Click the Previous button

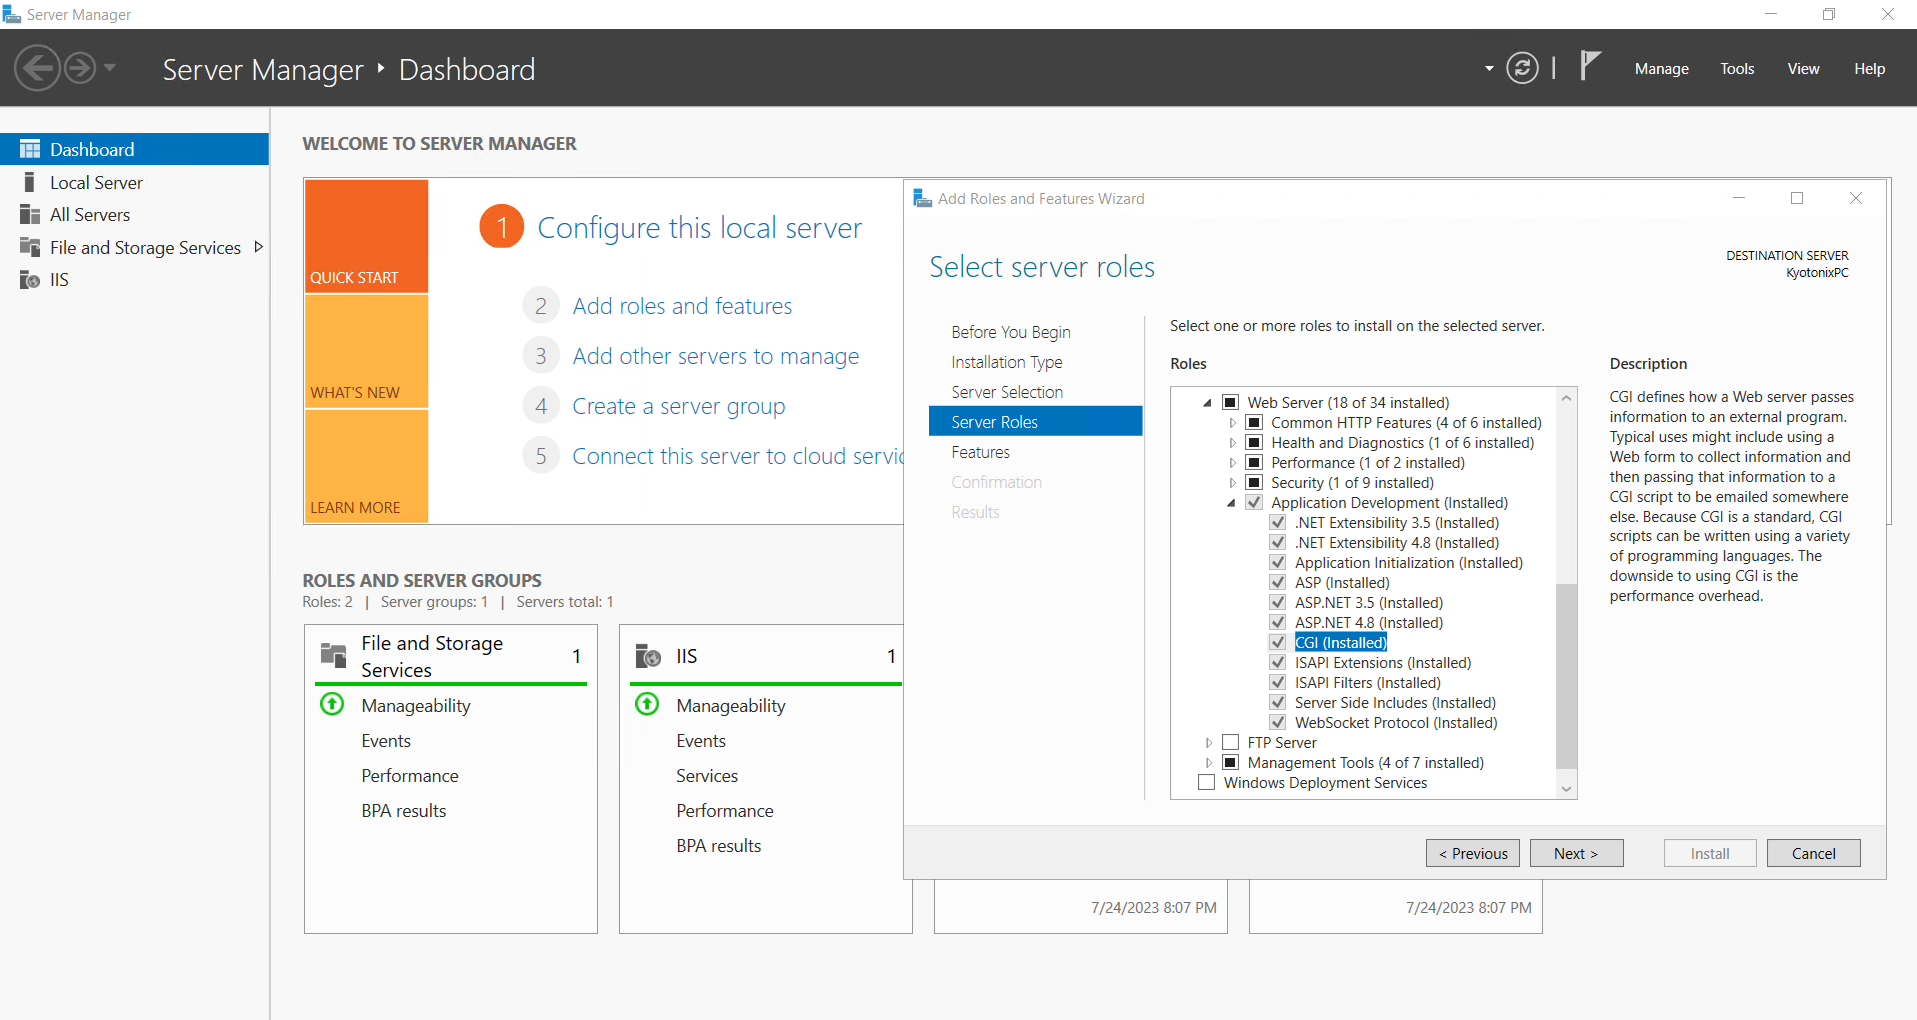coord(1473,853)
